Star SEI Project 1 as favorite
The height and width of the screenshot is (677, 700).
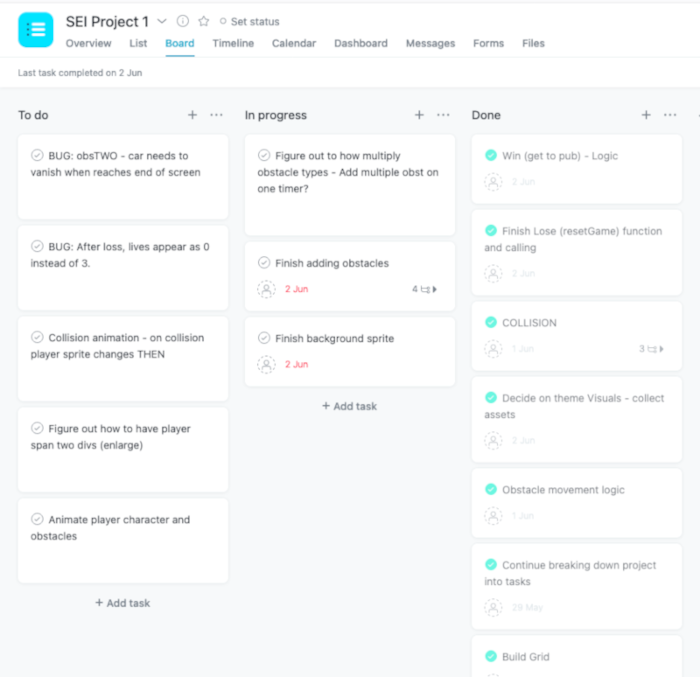[204, 21]
